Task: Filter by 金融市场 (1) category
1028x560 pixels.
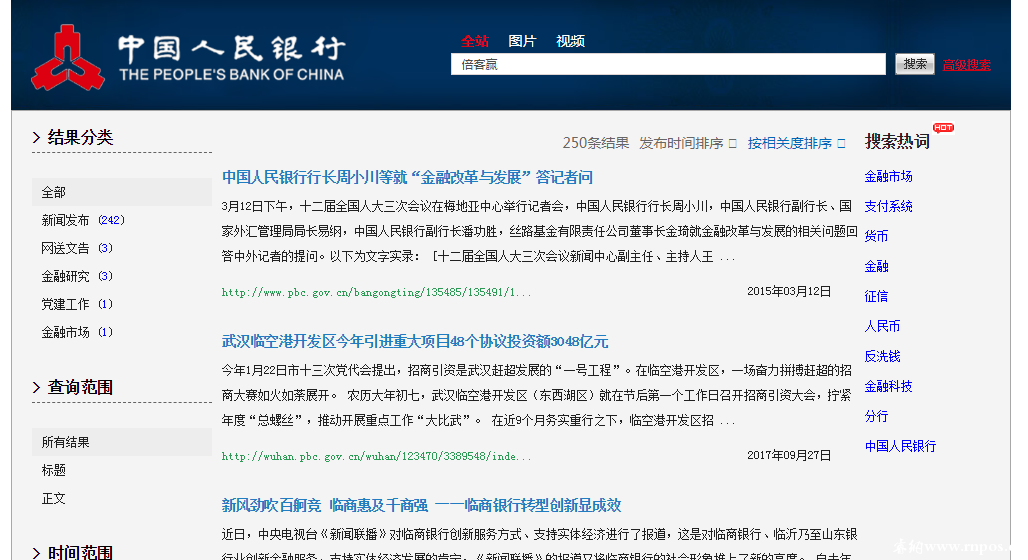Action: pos(77,332)
